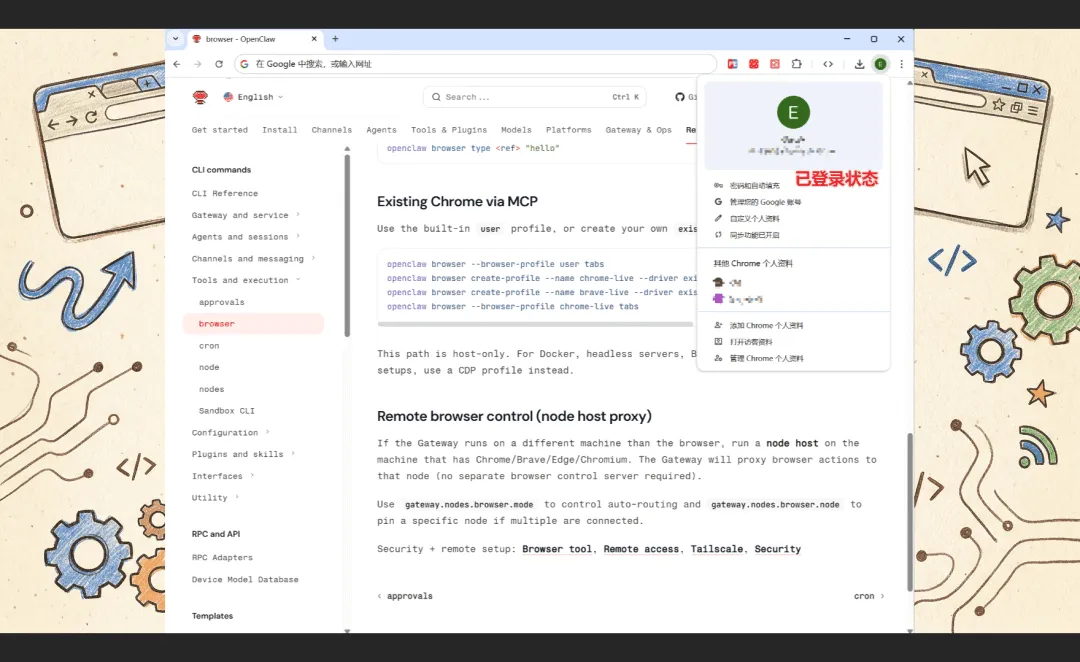
Task: Click the third red extension icon
Action: point(775,64)
